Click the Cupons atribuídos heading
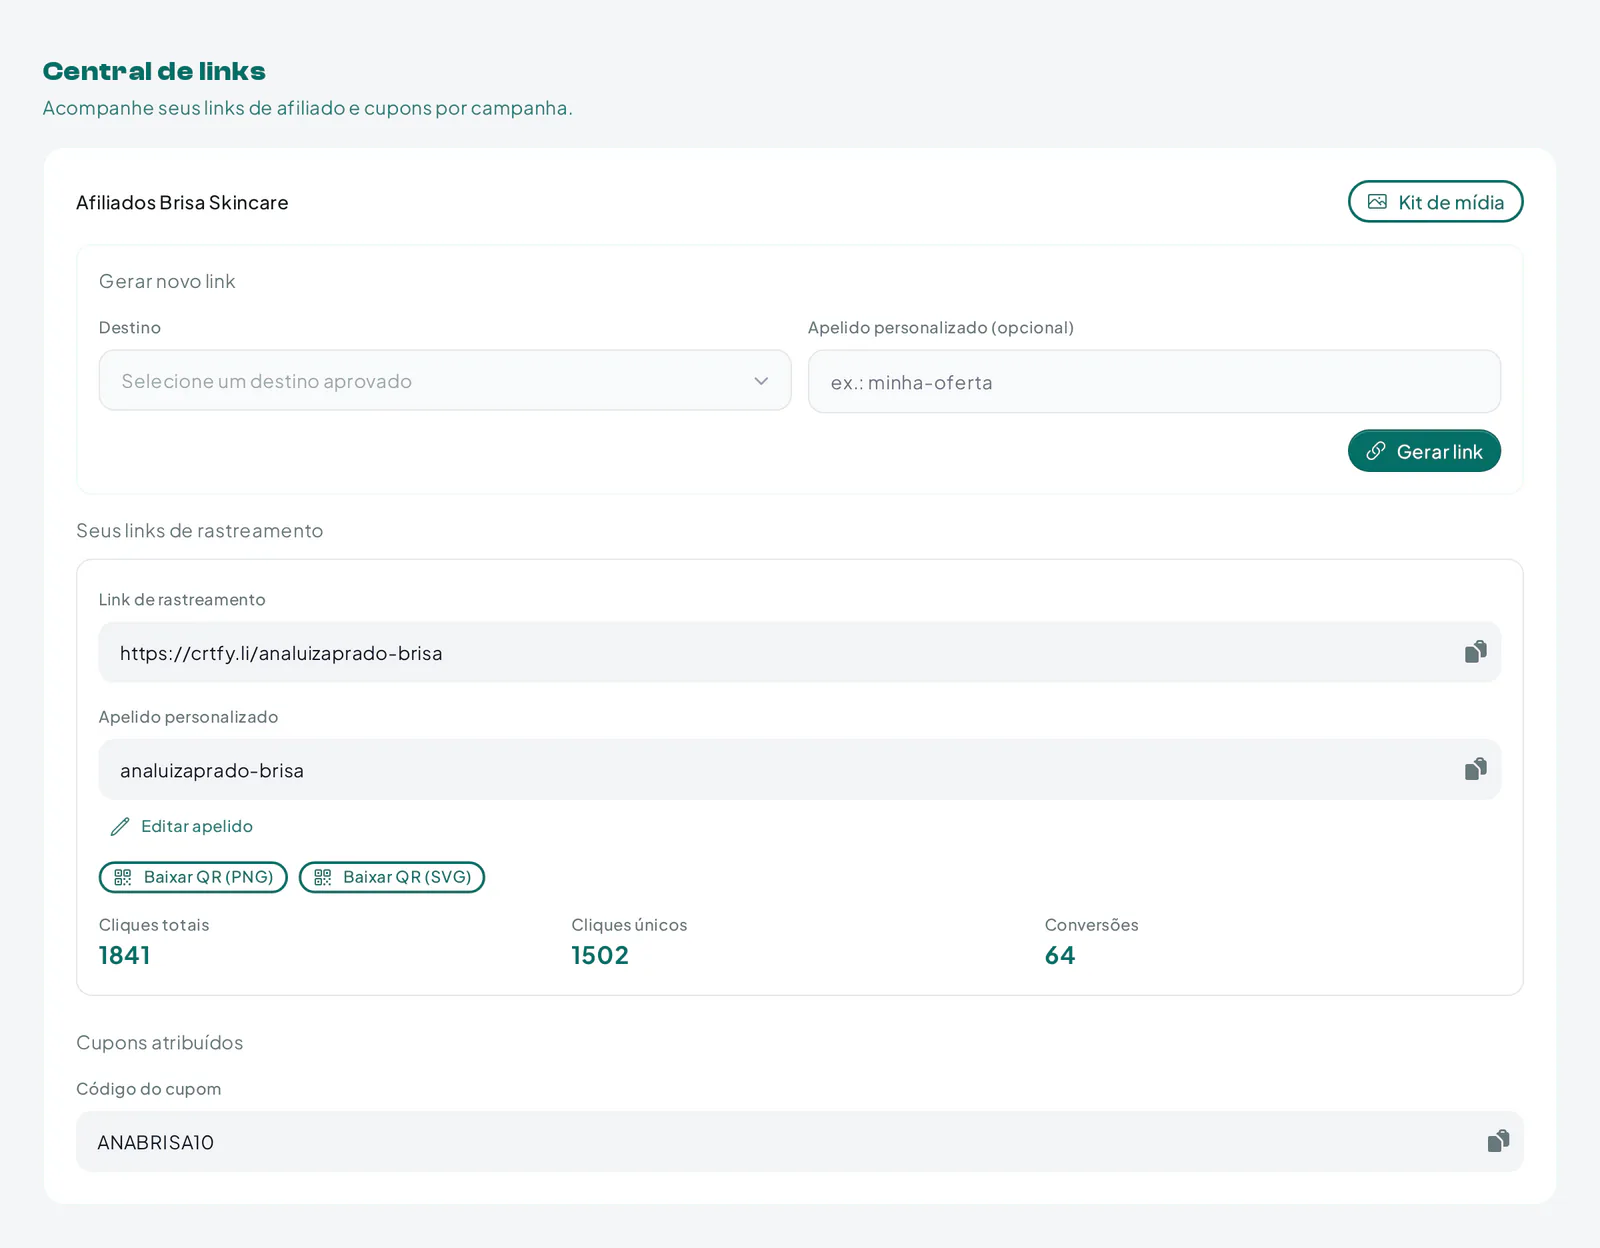The height and width of the screenshot is (1248, 1600). (160, 1042)
